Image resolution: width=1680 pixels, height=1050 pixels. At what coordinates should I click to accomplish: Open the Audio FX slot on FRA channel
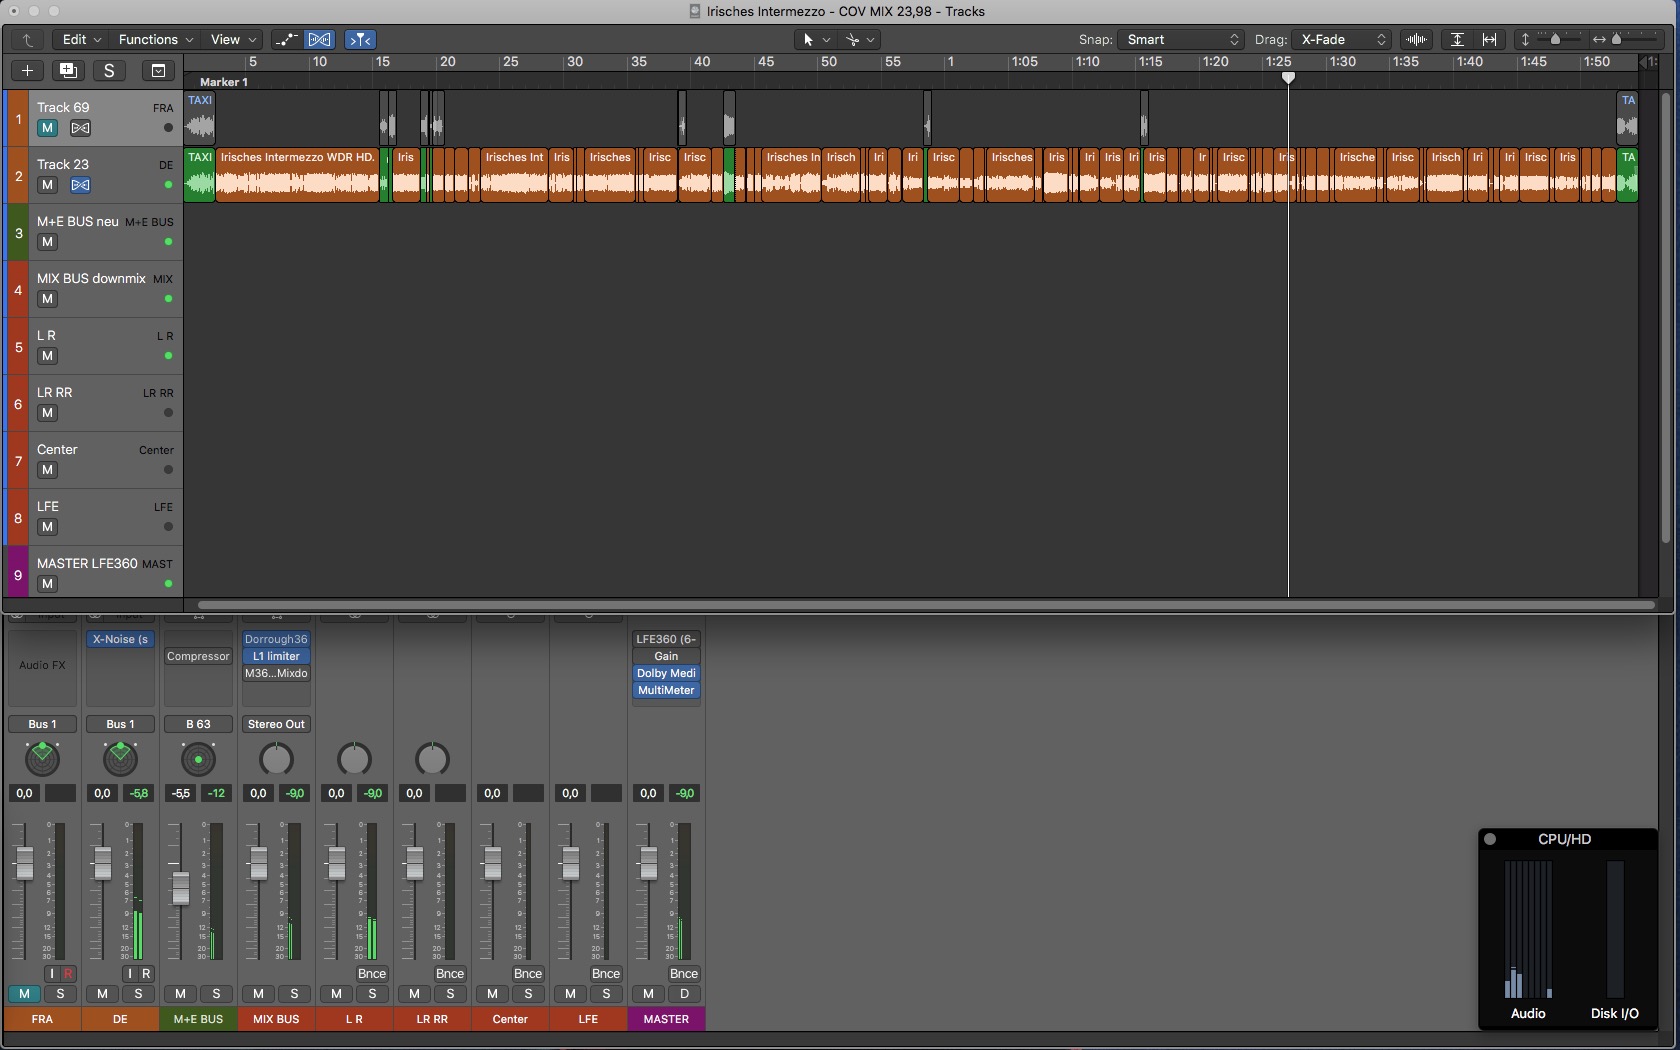tap(42, 665)
